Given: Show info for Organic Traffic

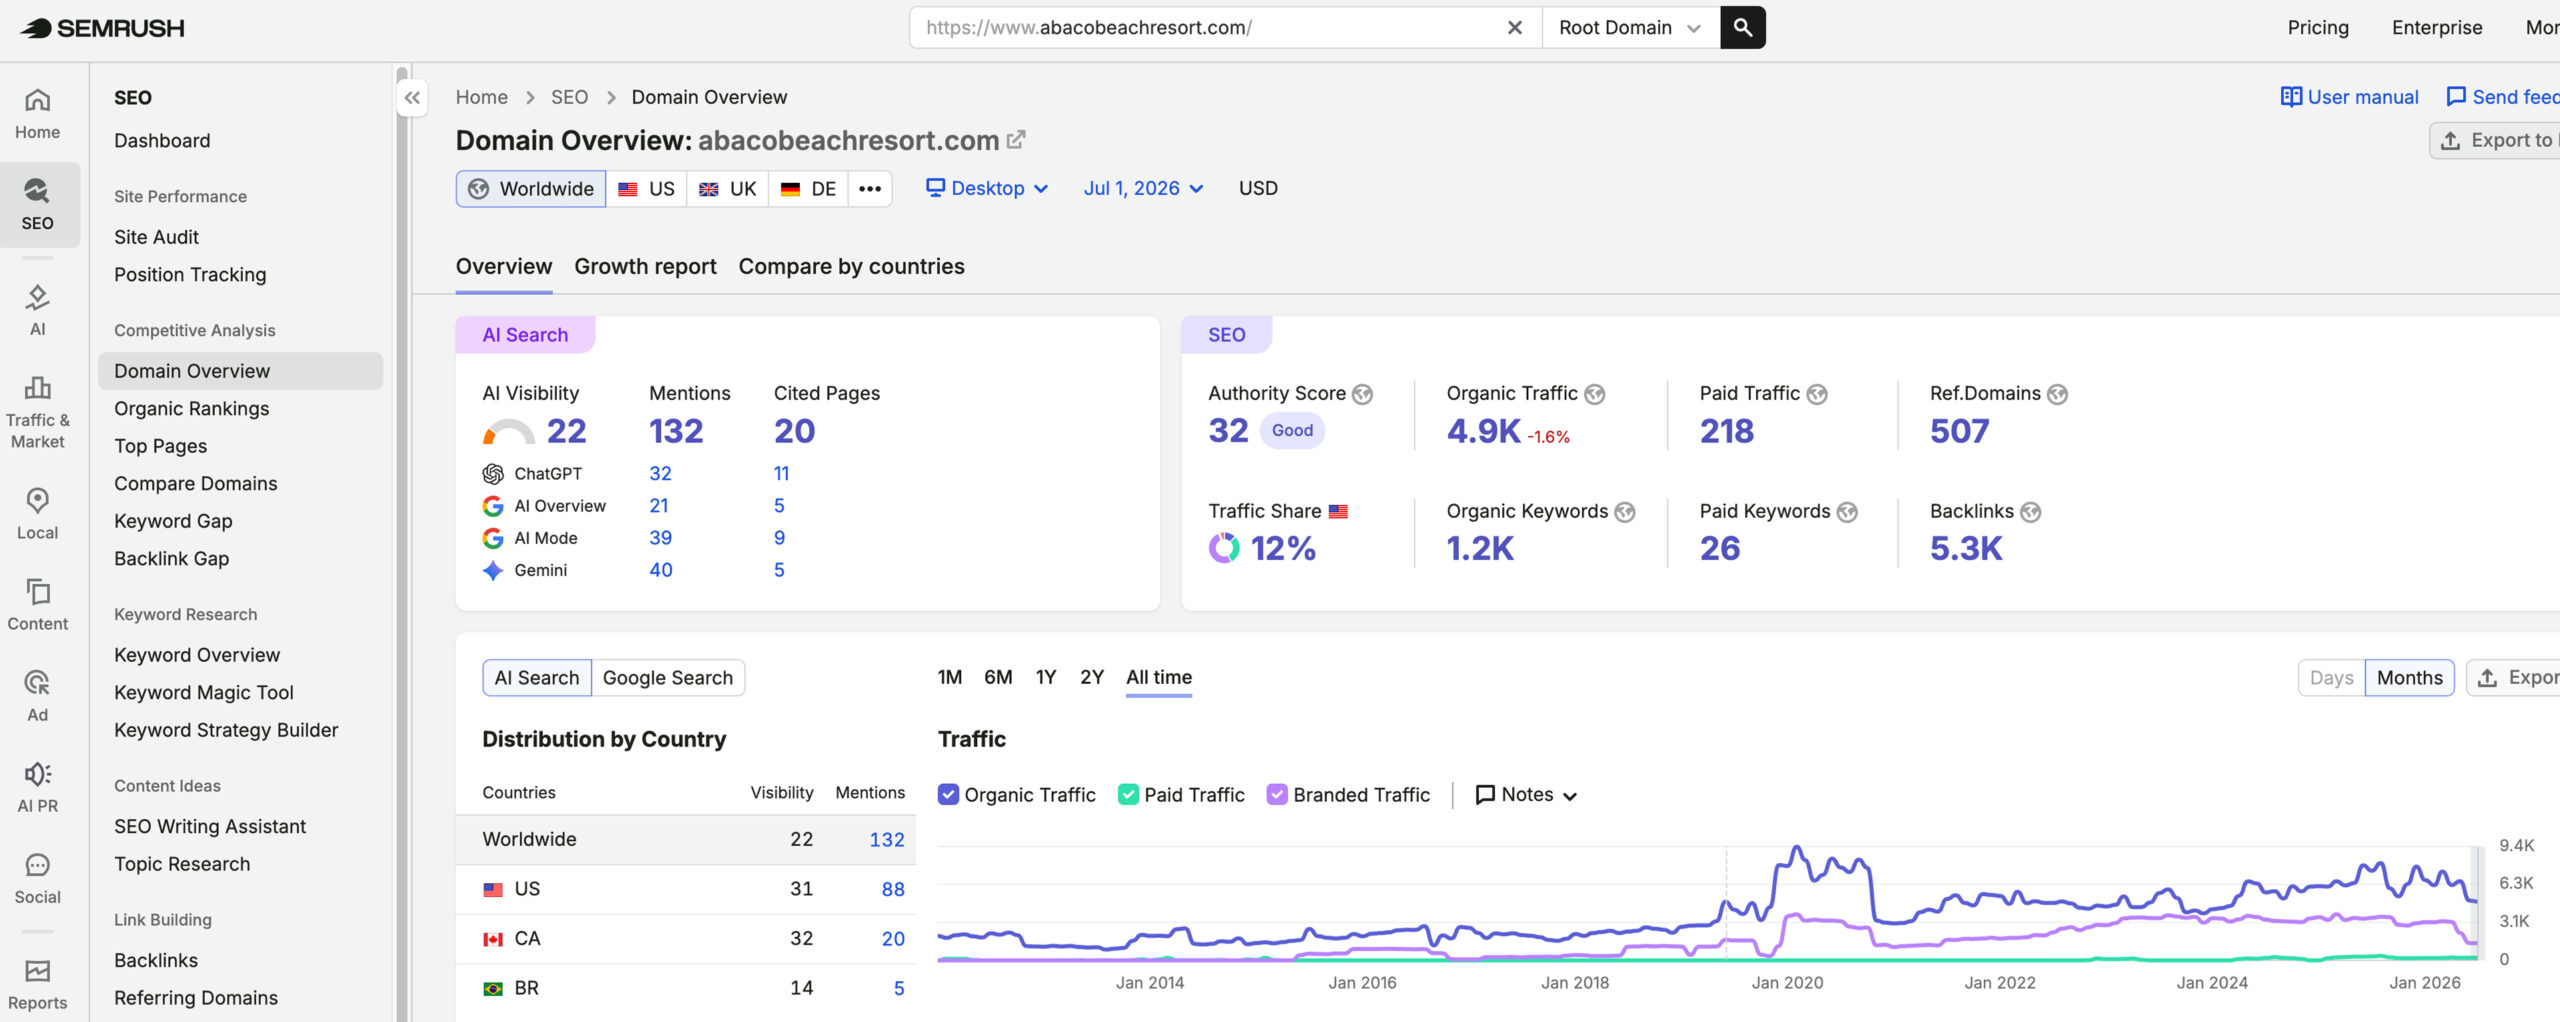Looking at the screenshot, I should [x=1595, y=394].
